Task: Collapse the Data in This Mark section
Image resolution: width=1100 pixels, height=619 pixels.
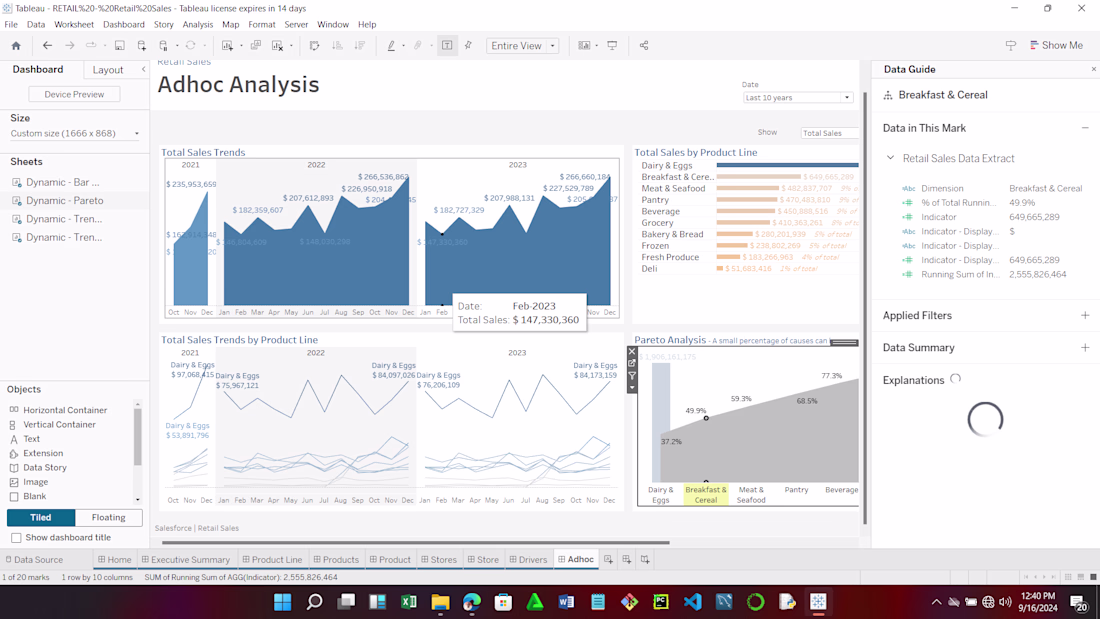Action: pyautogui.click(x=1085, y=128)
